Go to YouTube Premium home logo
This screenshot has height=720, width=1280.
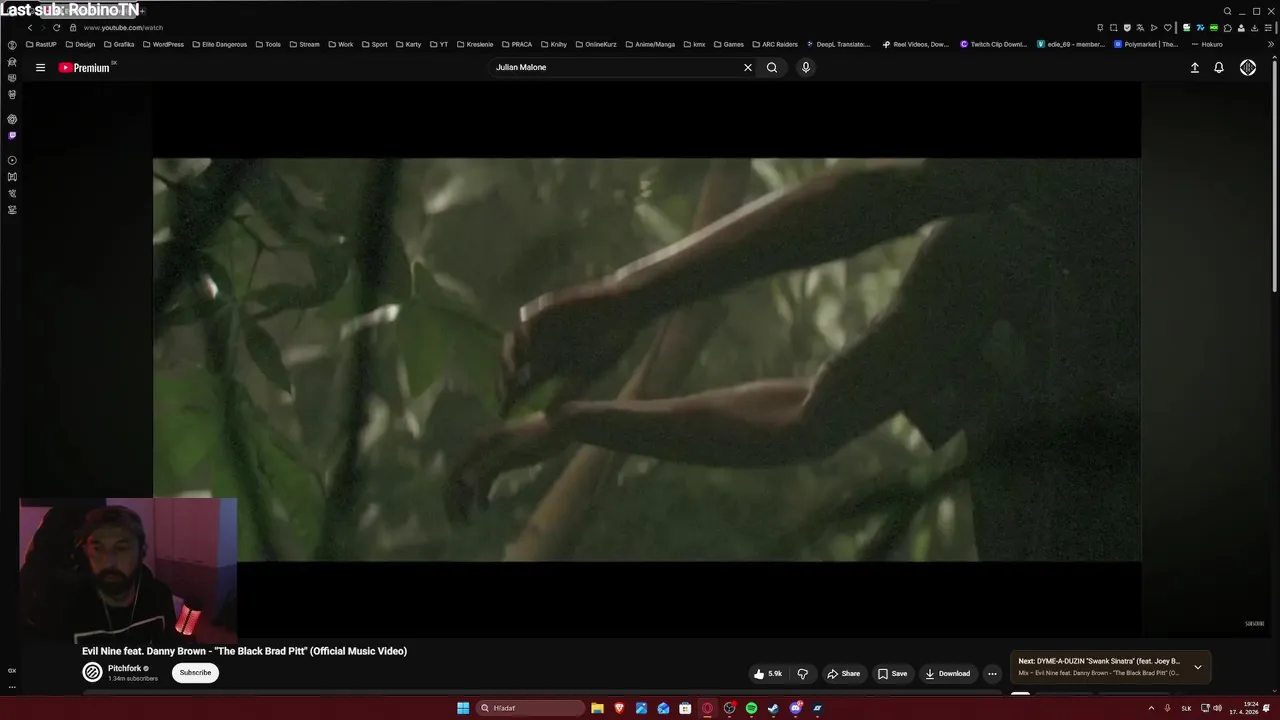point(84,68)
